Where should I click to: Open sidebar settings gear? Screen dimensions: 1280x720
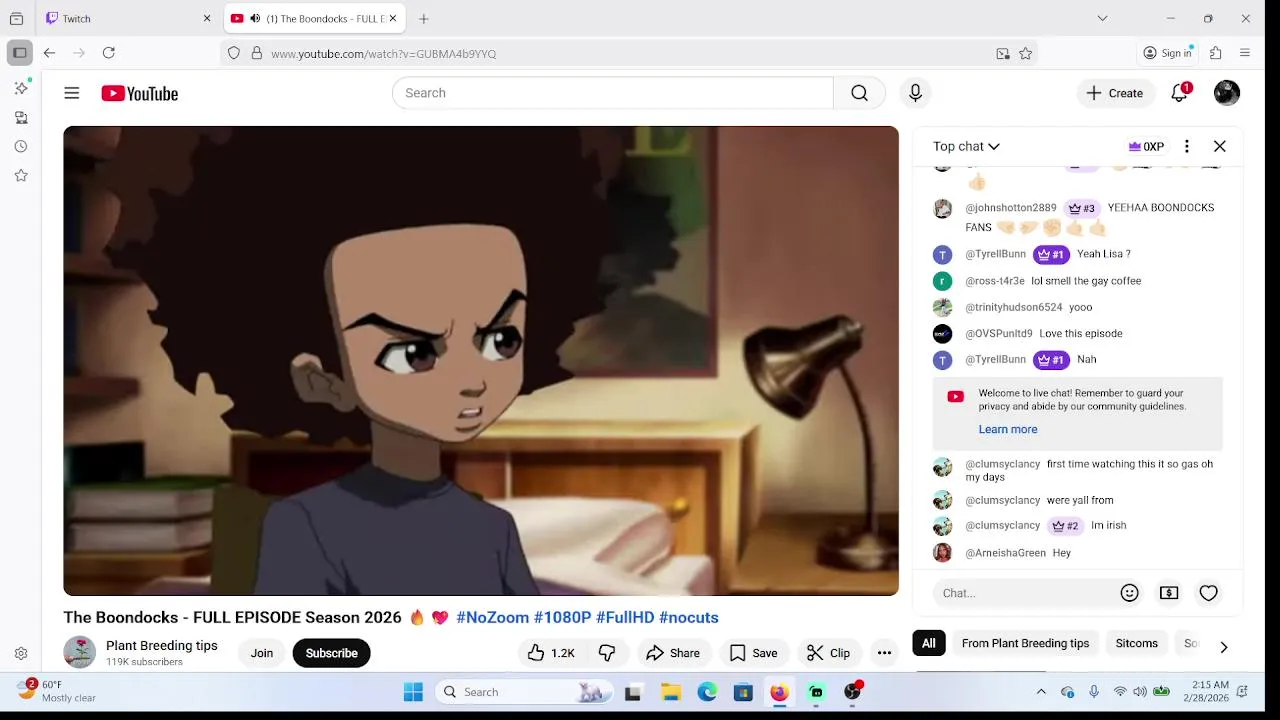point(21,653)
